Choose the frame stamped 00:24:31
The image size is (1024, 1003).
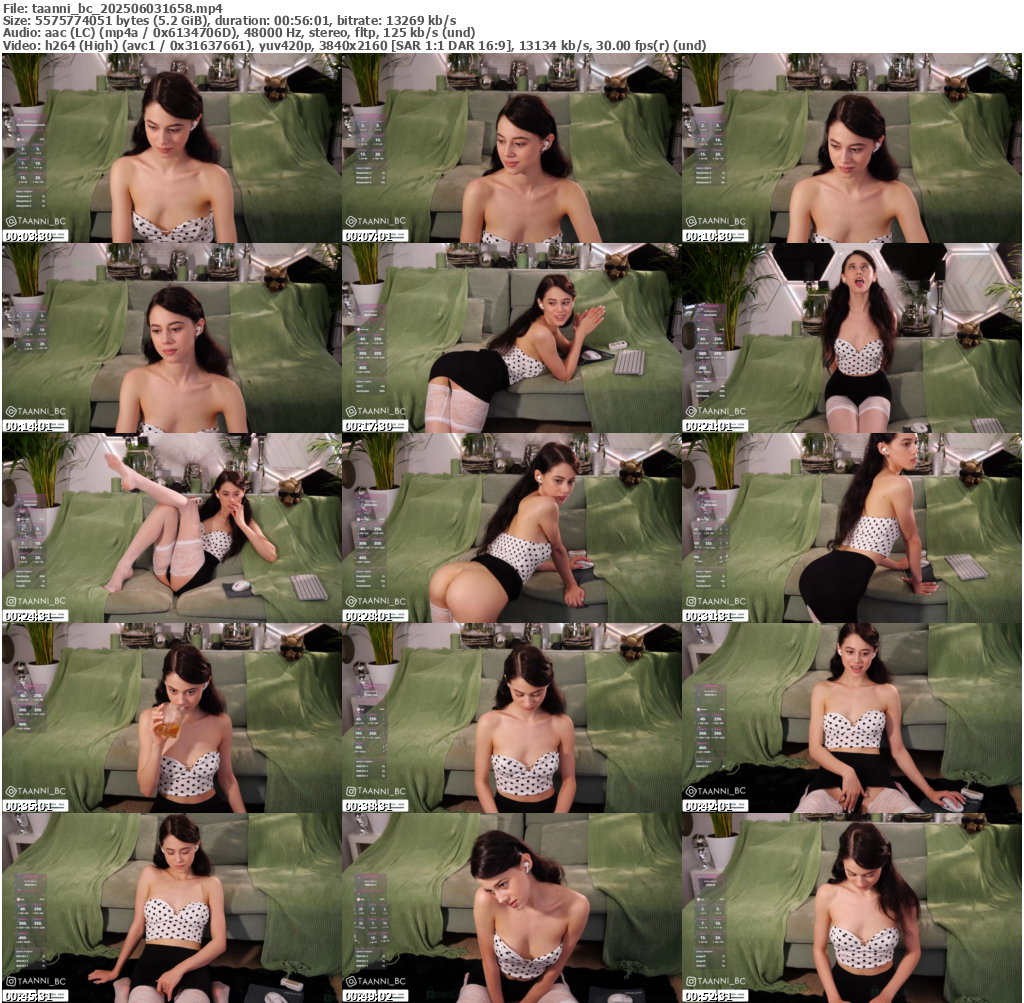click(x=172, y=528)
